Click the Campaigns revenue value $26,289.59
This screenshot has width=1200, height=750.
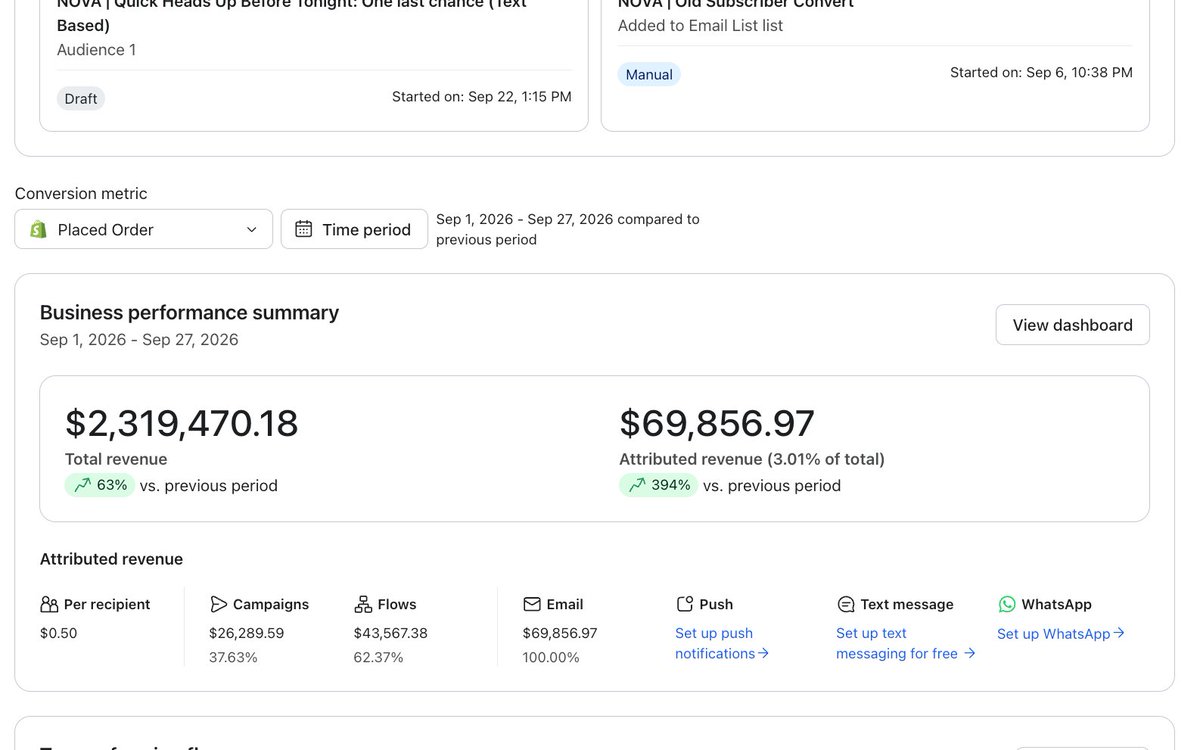[x=247, y=633]
